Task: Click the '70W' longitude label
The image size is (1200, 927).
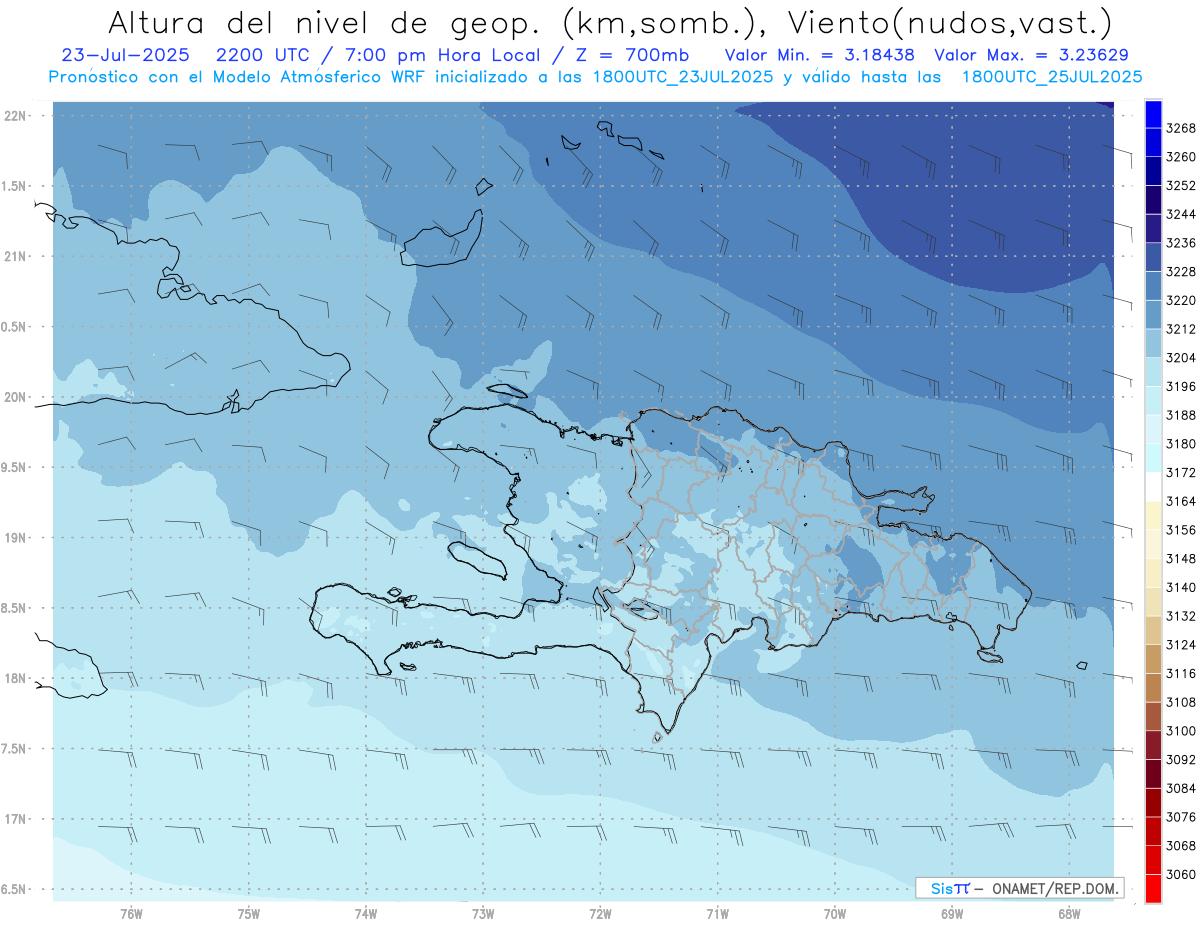Action: click(835, 914)
